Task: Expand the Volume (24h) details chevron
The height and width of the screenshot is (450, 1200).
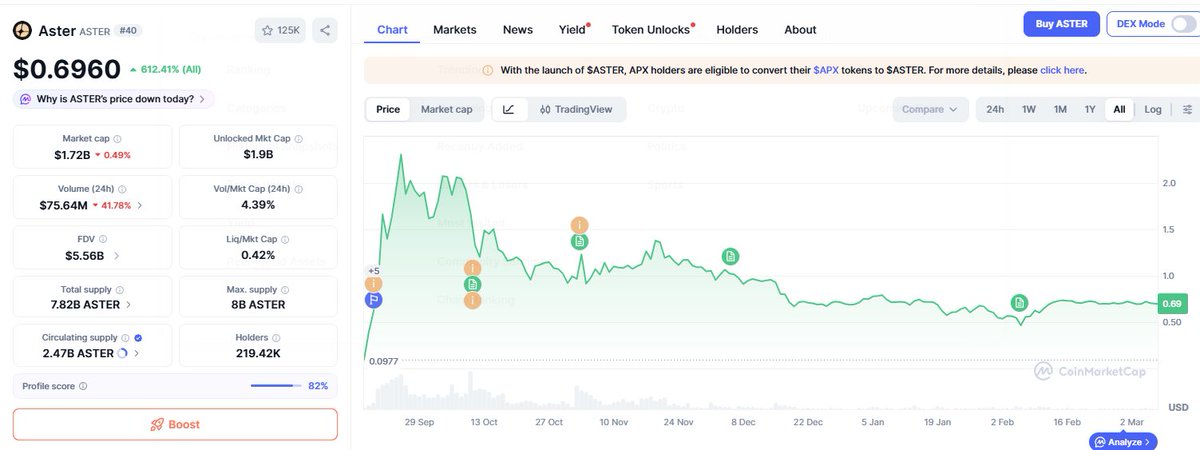Action: pos(139,205)
